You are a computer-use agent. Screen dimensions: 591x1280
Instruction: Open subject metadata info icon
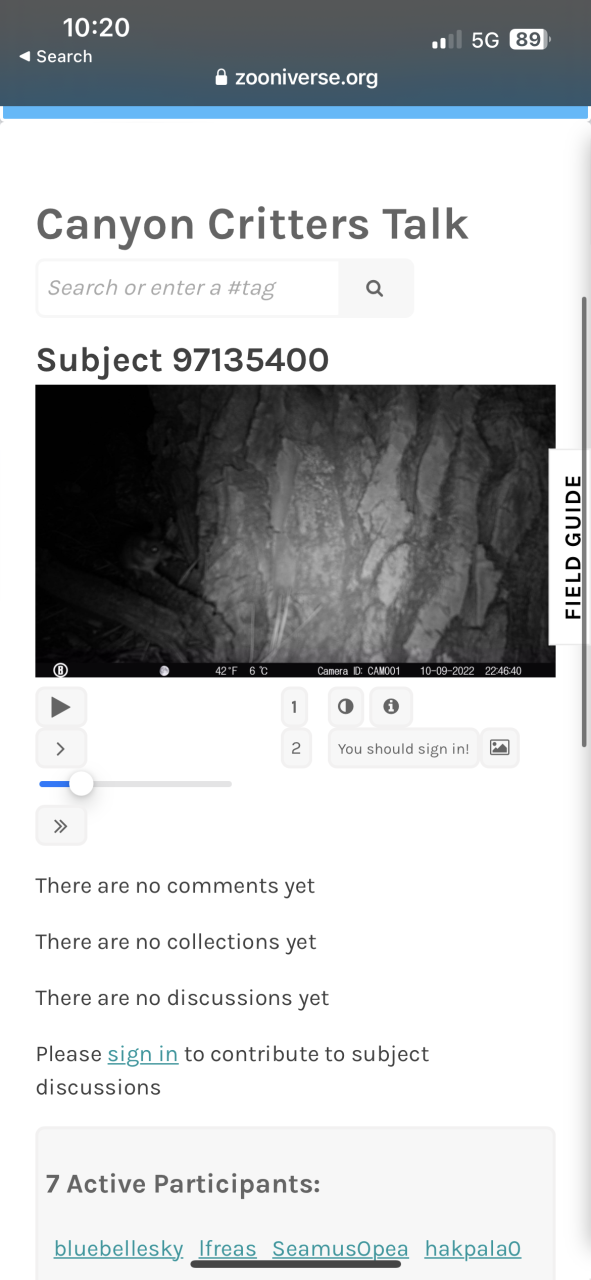click(x=391, y=707)
